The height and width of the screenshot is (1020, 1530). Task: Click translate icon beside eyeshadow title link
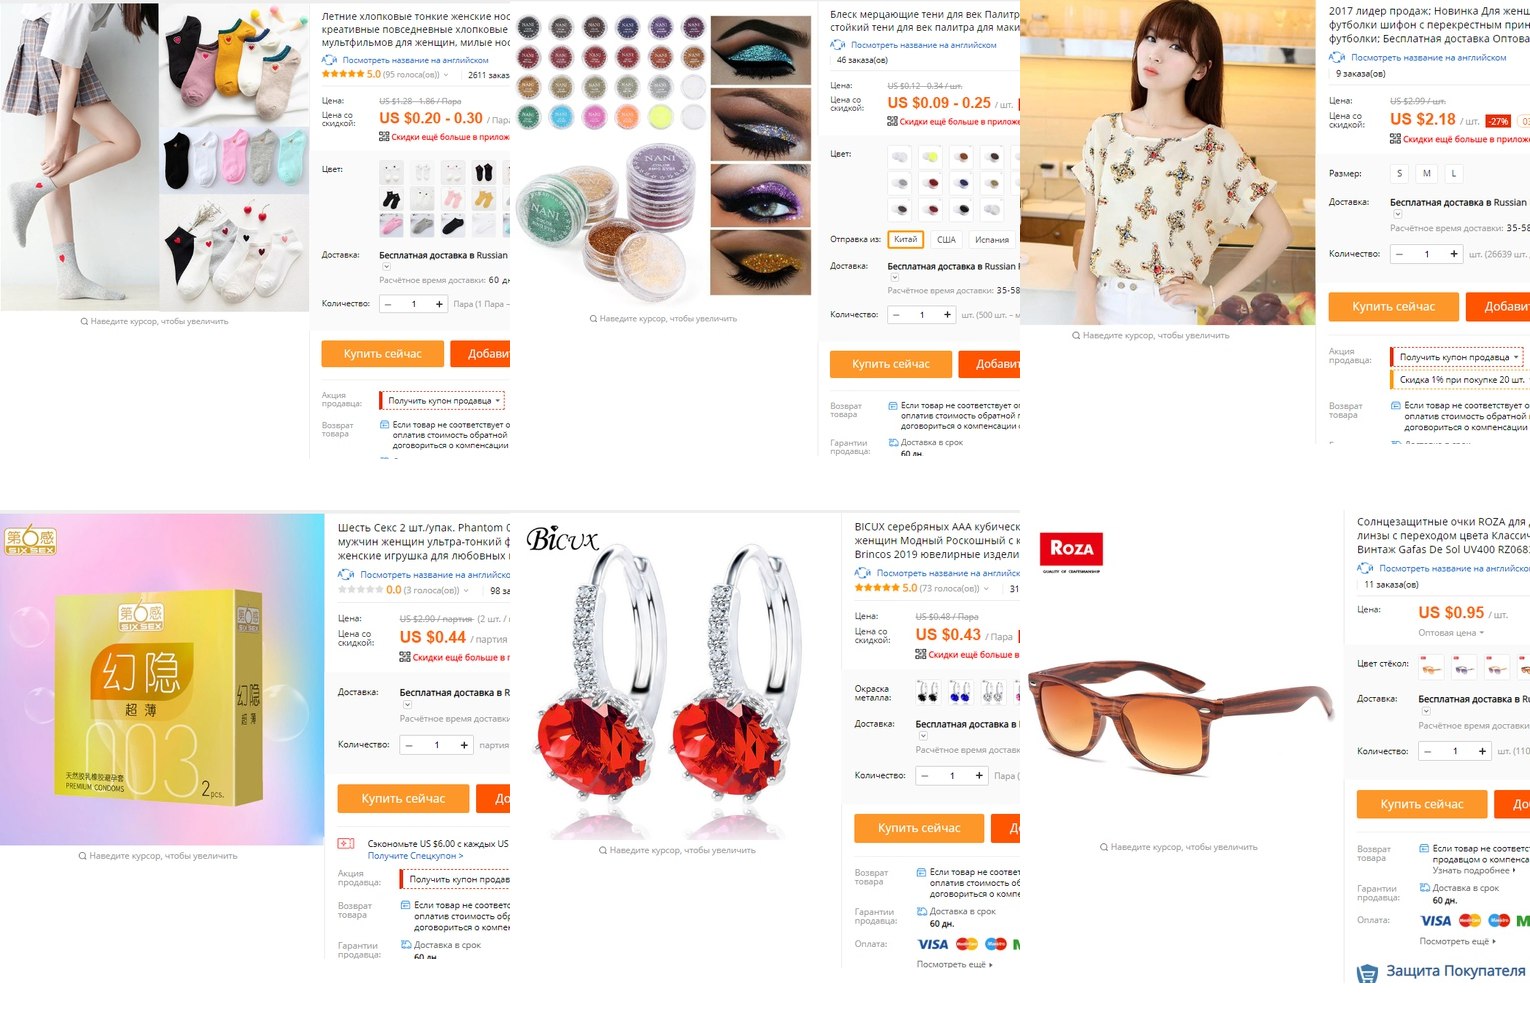click(838, 45)
